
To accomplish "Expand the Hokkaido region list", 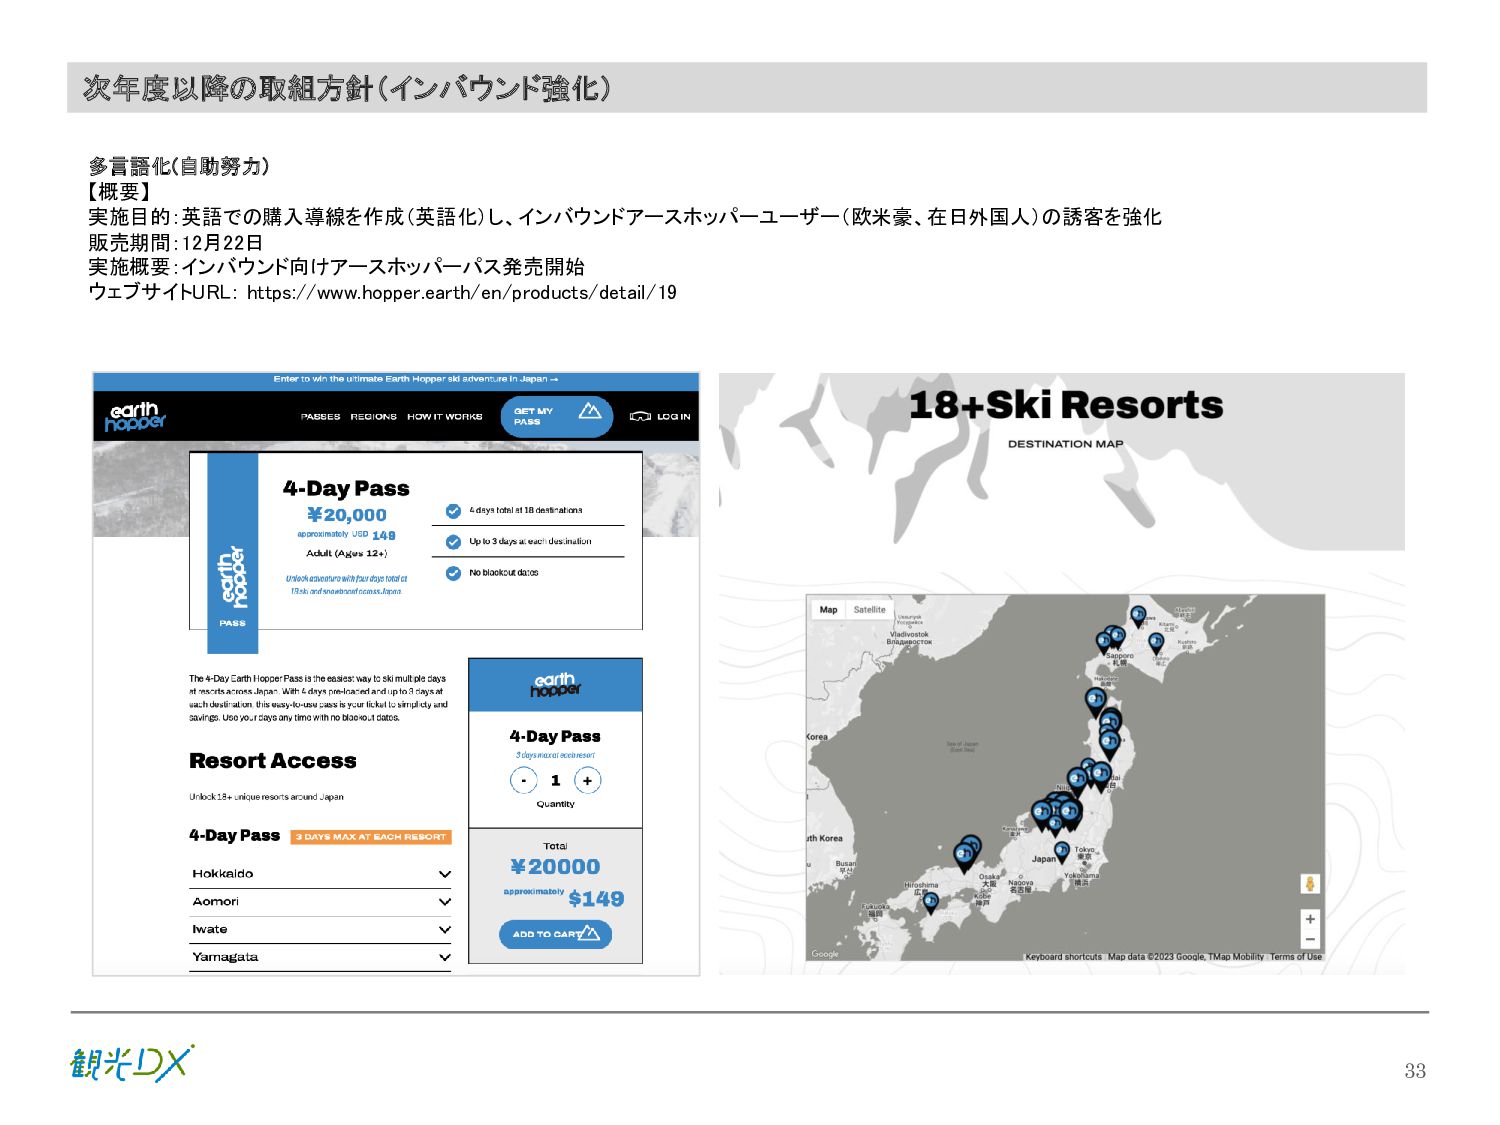I will (x=320, y=874).
